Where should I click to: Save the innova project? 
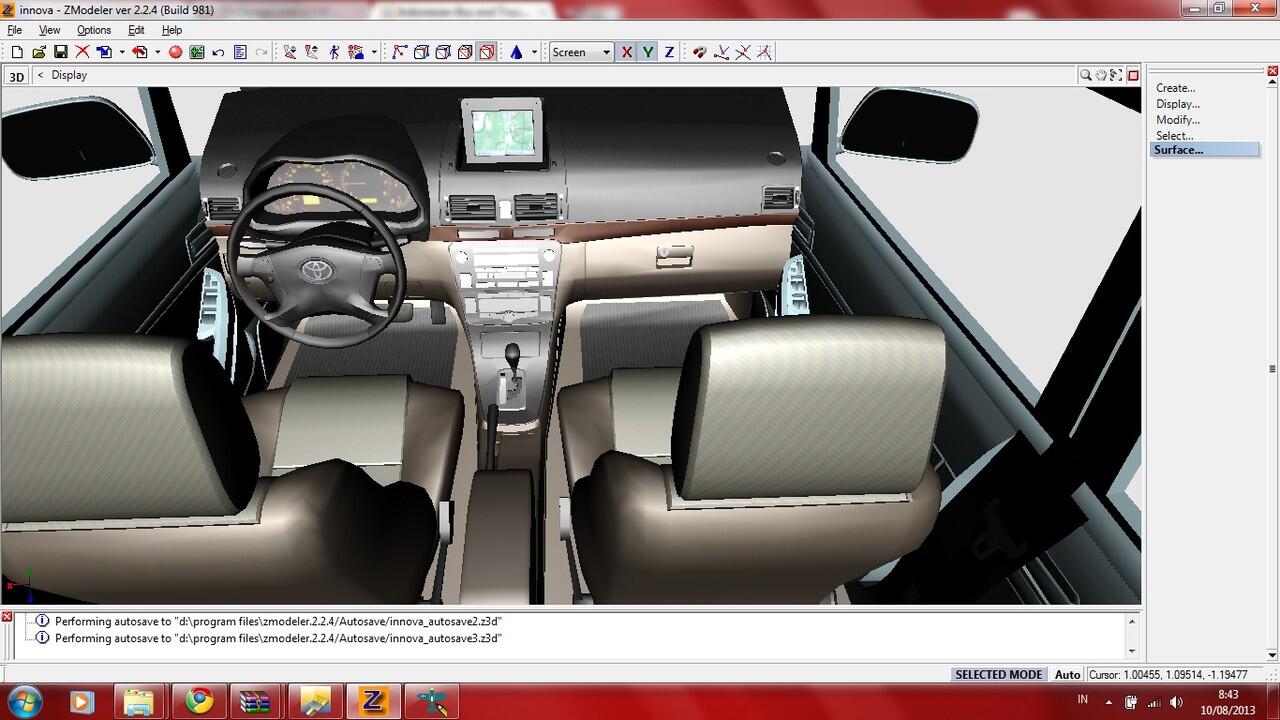pyautogui.click(x=59, y=51)
